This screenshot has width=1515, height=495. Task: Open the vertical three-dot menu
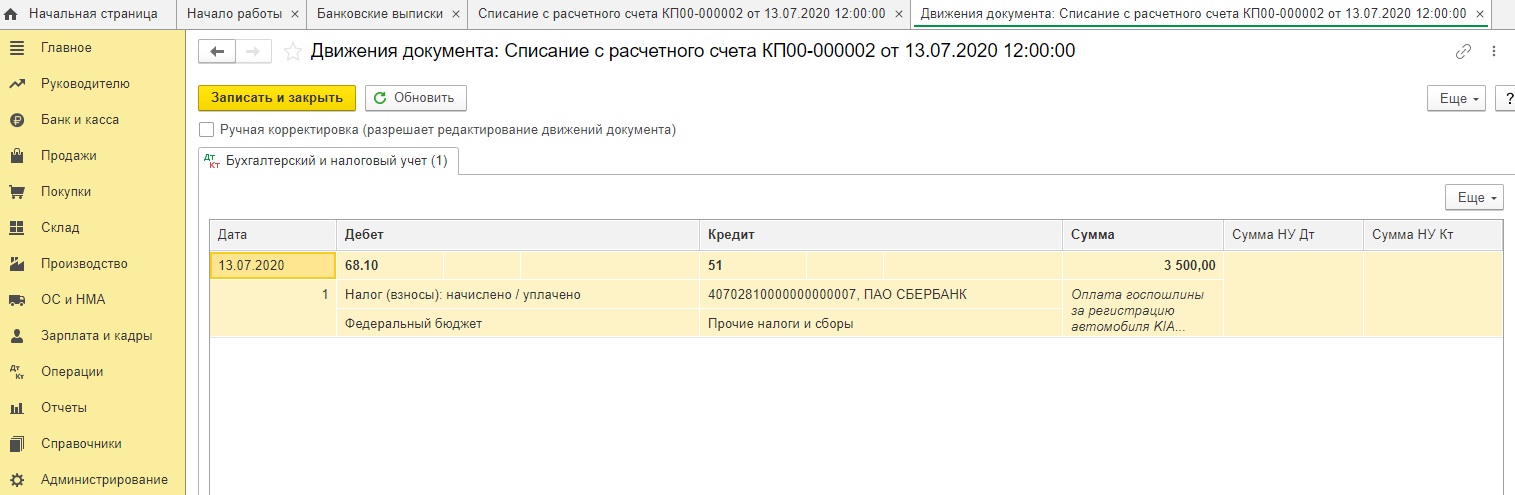(1494, 51)
